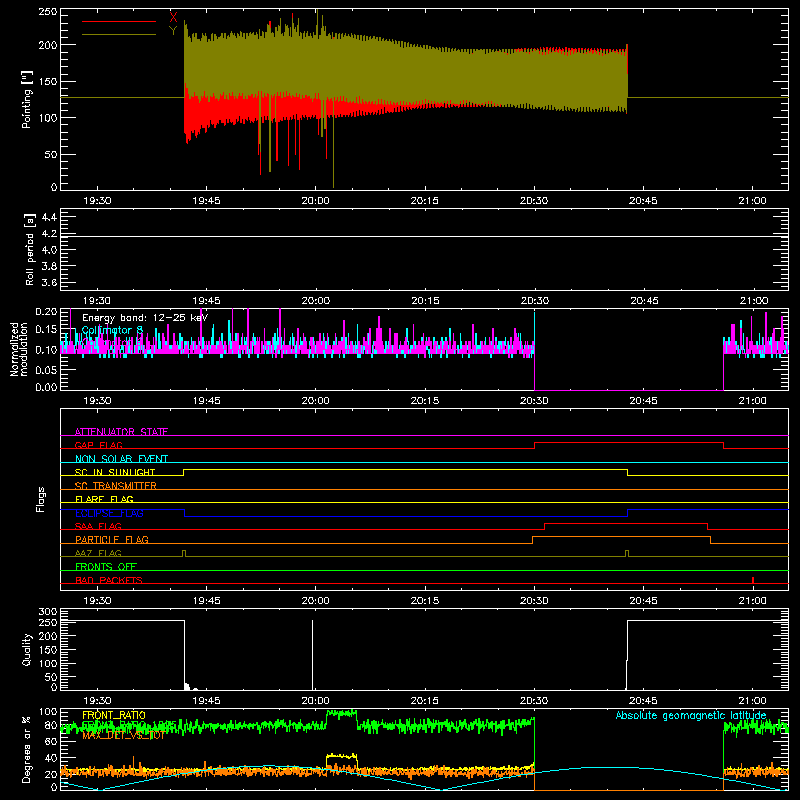This screenshot has width=800, height=800.
Task: Click the Normalized modulation axis title
Action: [x=19, y=349]
